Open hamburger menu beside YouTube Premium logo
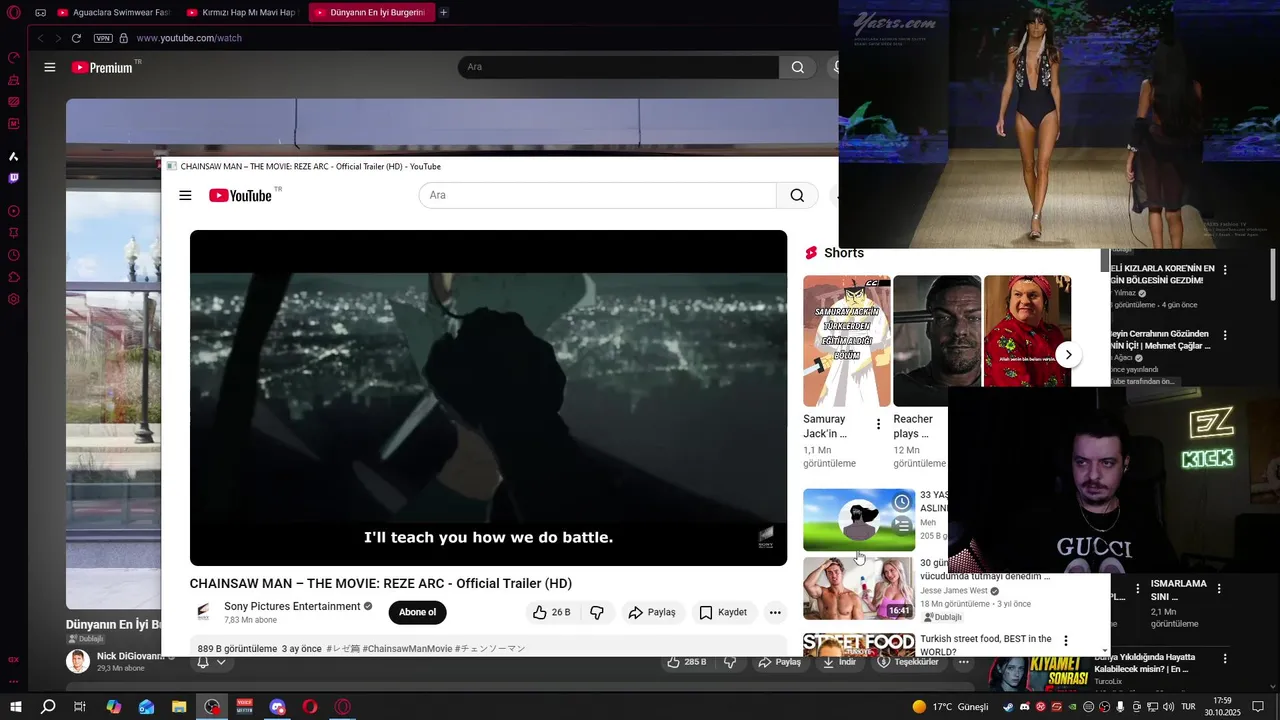1280x720 pixels. (x=50, y=67)
